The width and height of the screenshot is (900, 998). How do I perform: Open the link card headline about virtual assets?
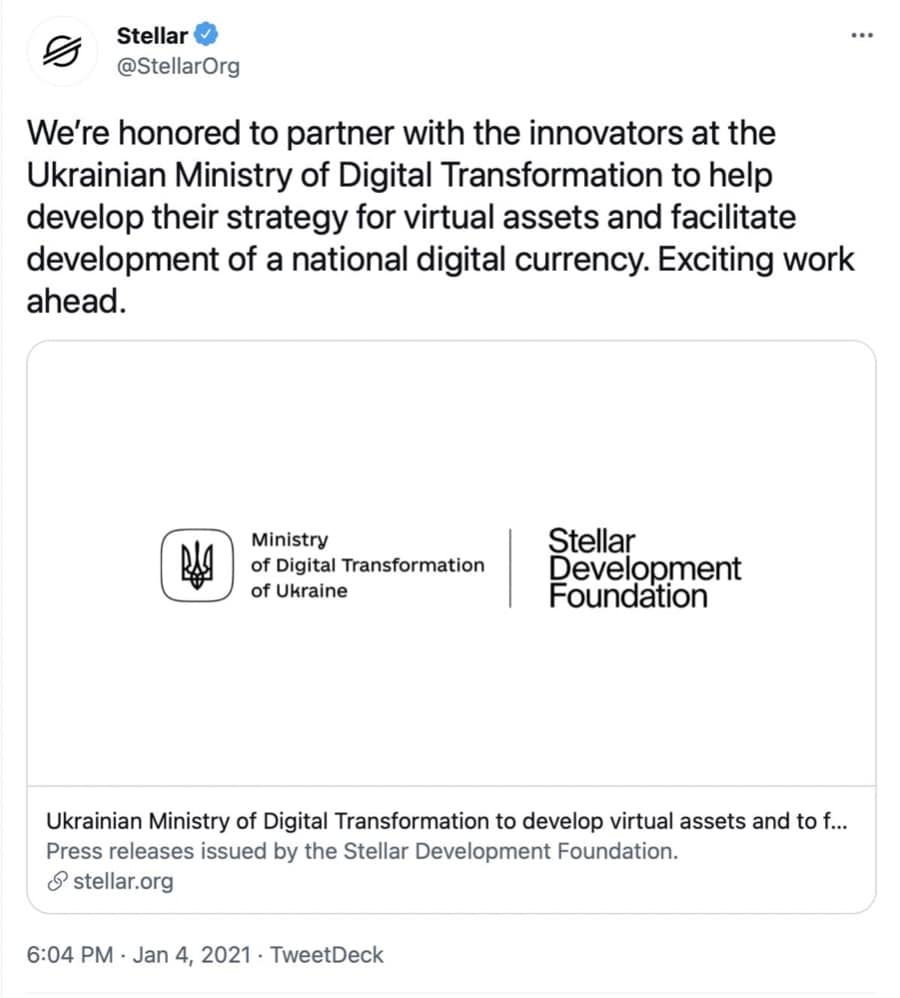[x=448, y=822]
